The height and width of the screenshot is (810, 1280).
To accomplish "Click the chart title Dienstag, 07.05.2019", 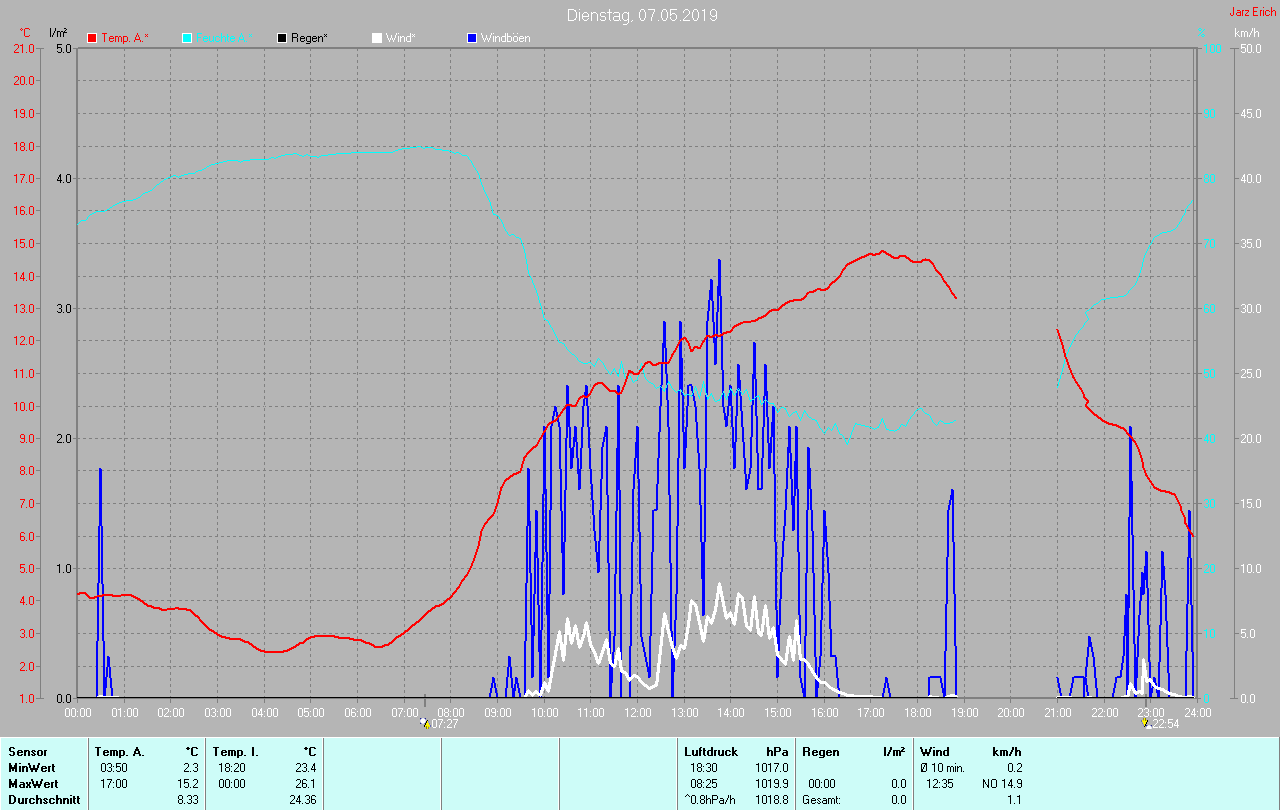I will point(642,15).
